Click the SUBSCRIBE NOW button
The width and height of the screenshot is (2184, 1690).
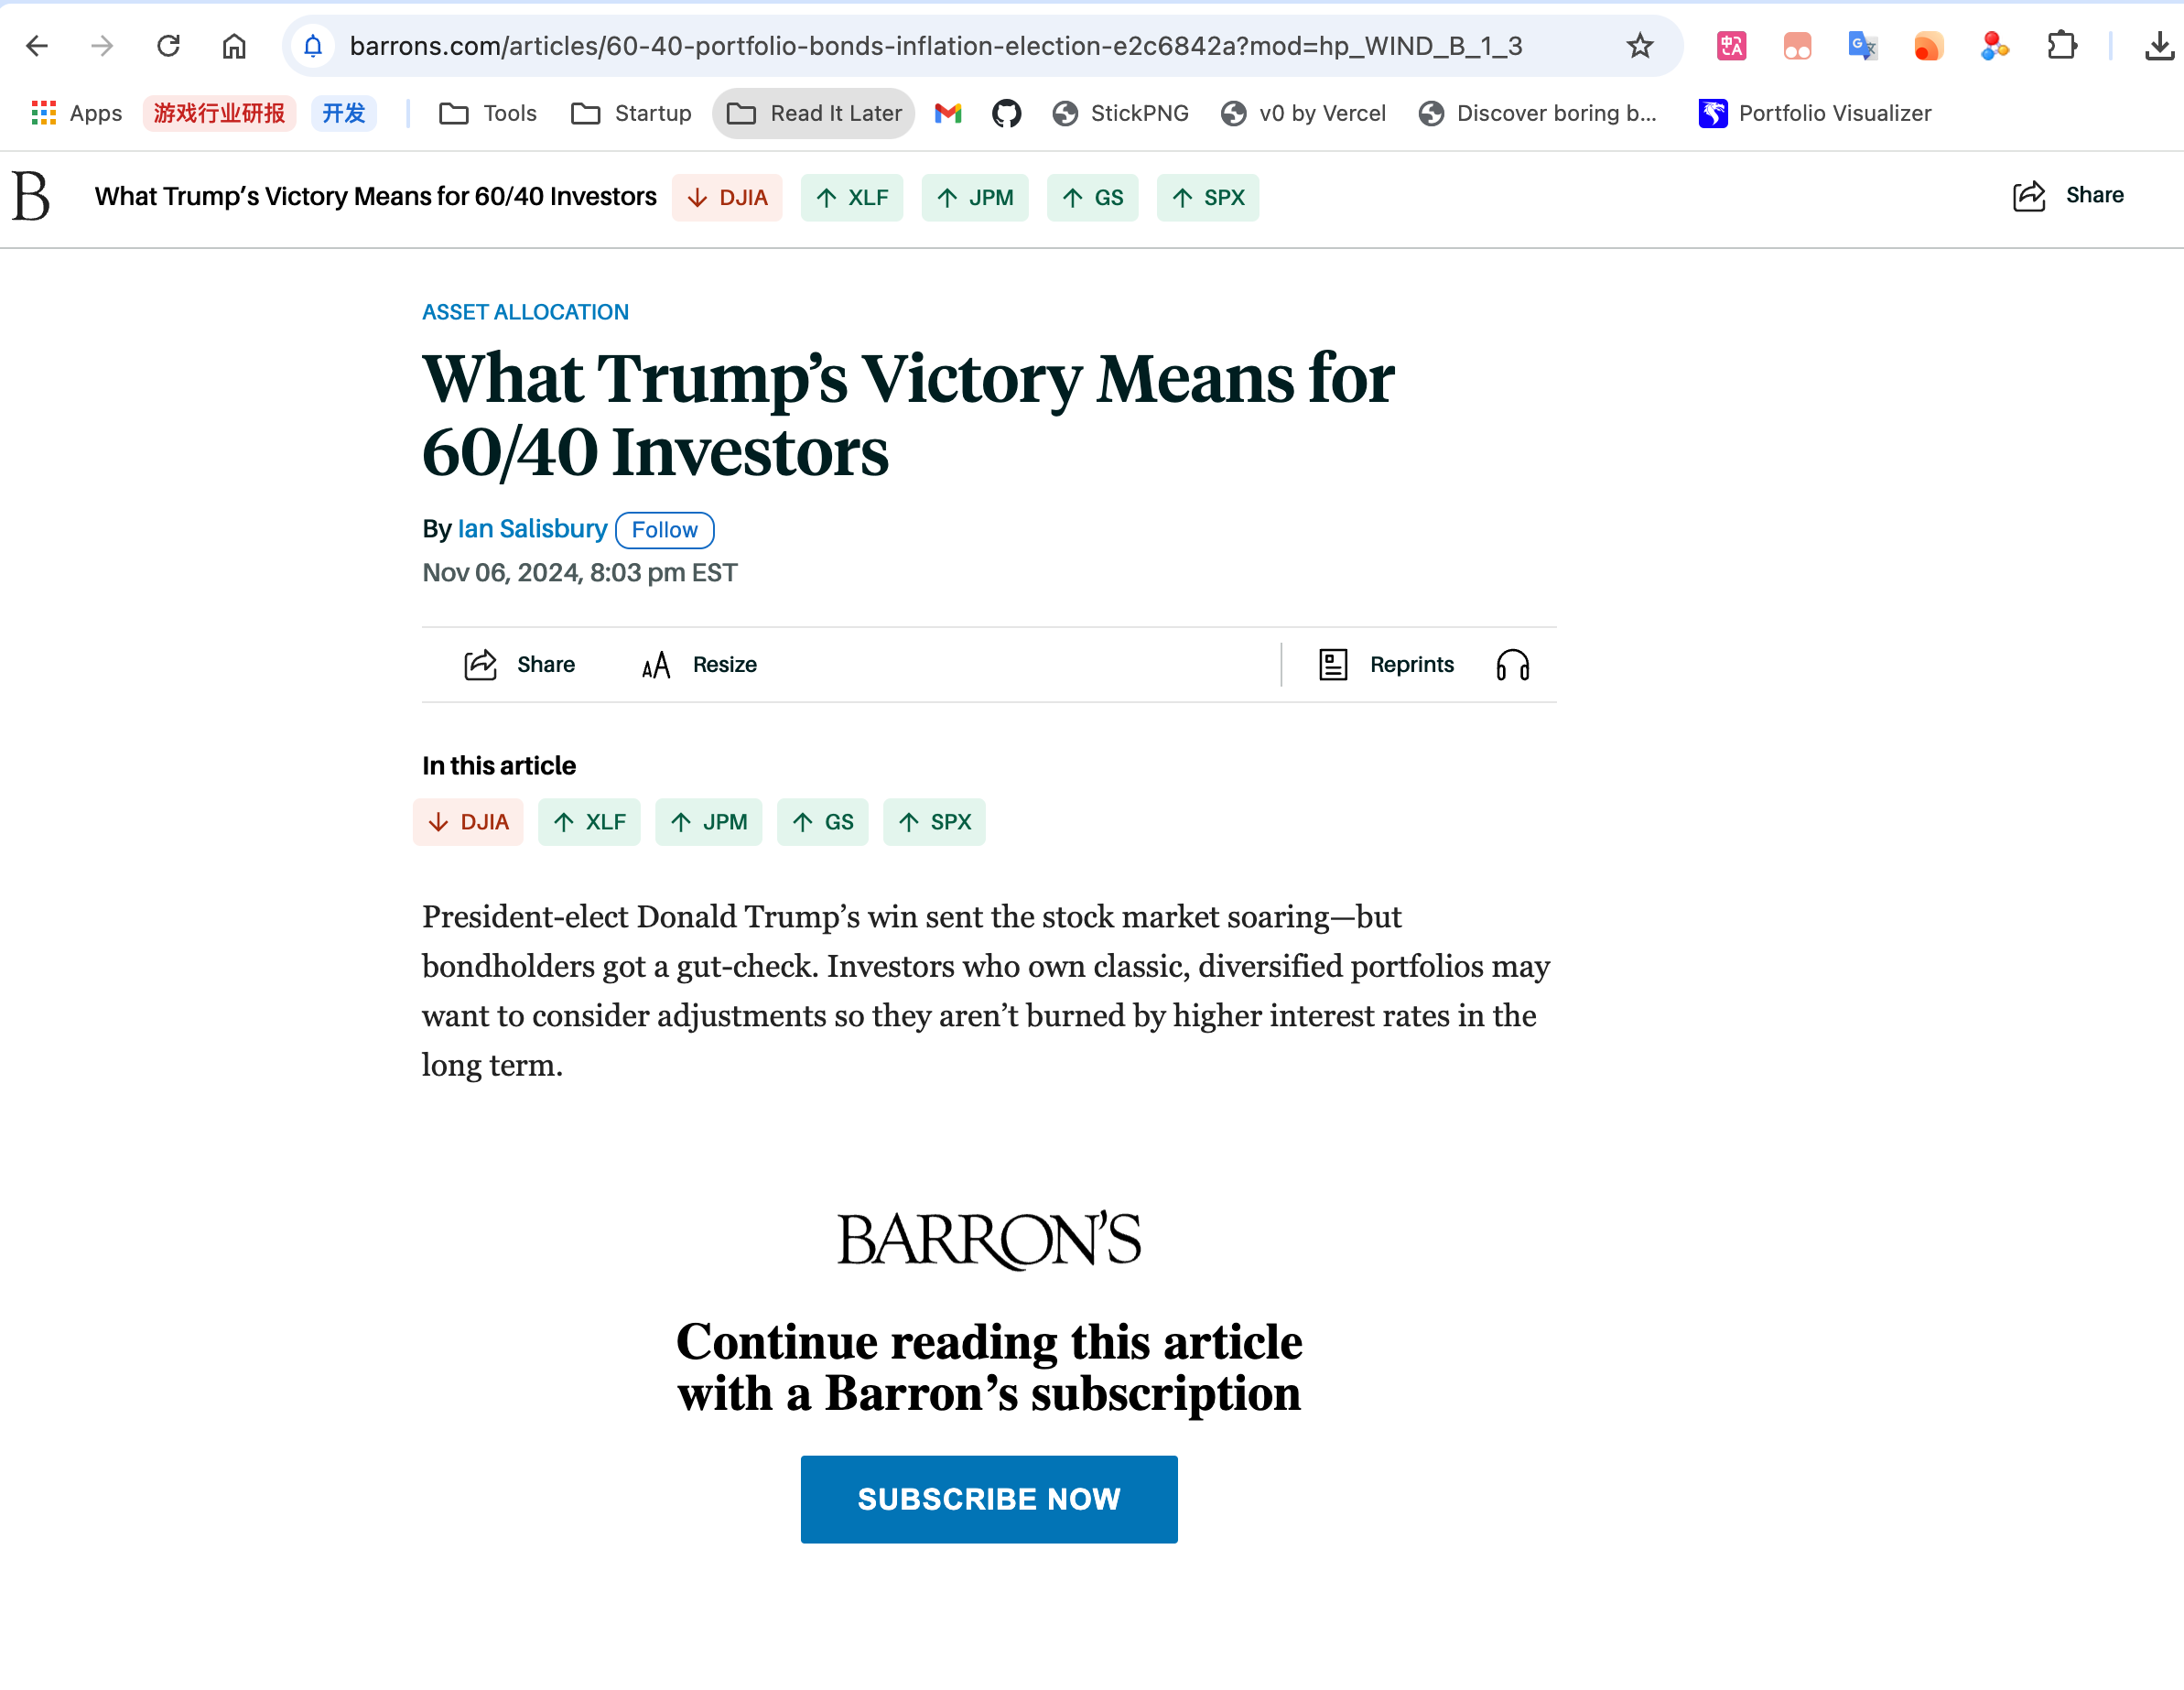pyautogui.click(x=988, y=1499)
